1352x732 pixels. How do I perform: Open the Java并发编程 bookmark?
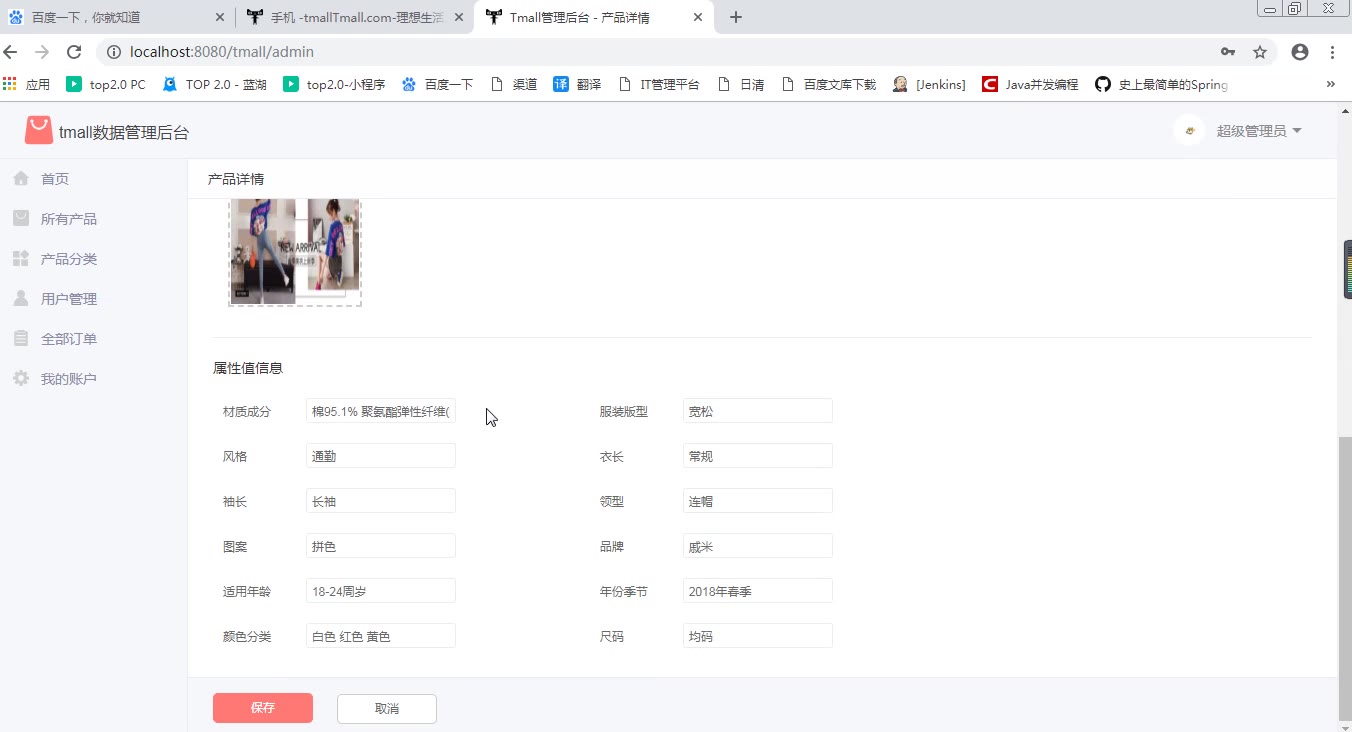(1030, 85)
